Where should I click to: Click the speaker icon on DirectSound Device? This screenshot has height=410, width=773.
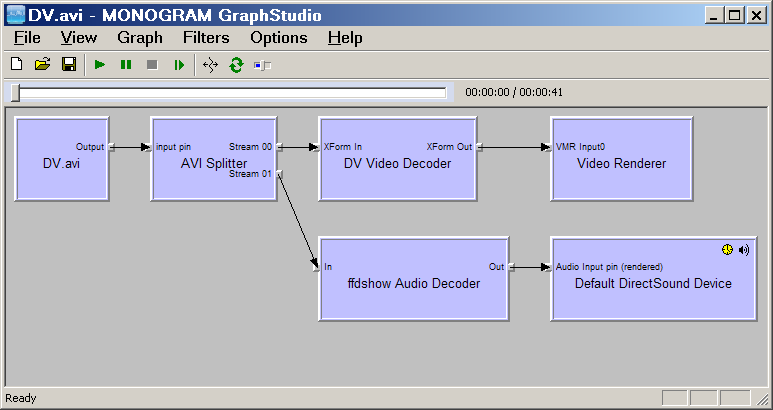(x=744, y=250)
